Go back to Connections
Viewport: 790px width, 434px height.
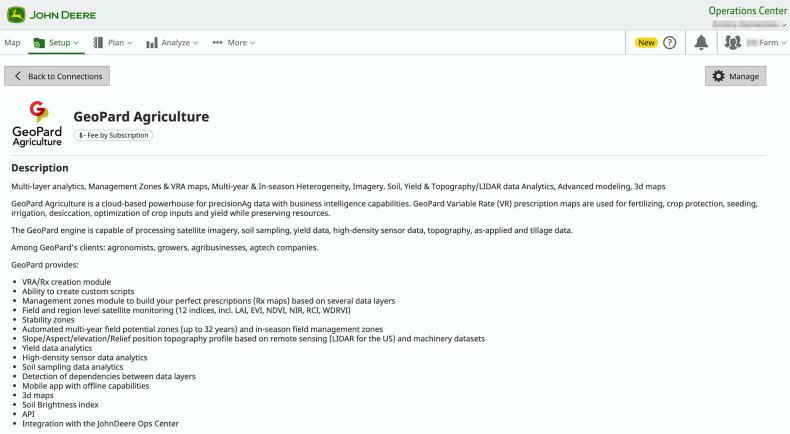(57, 76)
